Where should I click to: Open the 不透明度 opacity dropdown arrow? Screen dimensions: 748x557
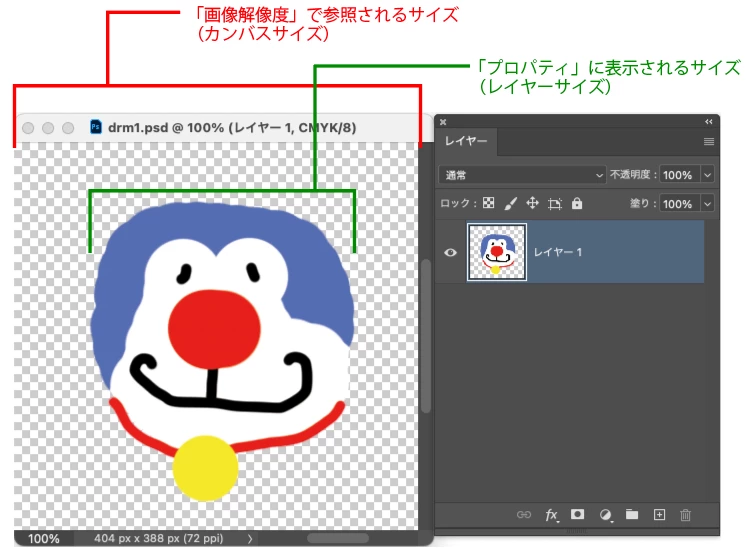tap(707, 175)
